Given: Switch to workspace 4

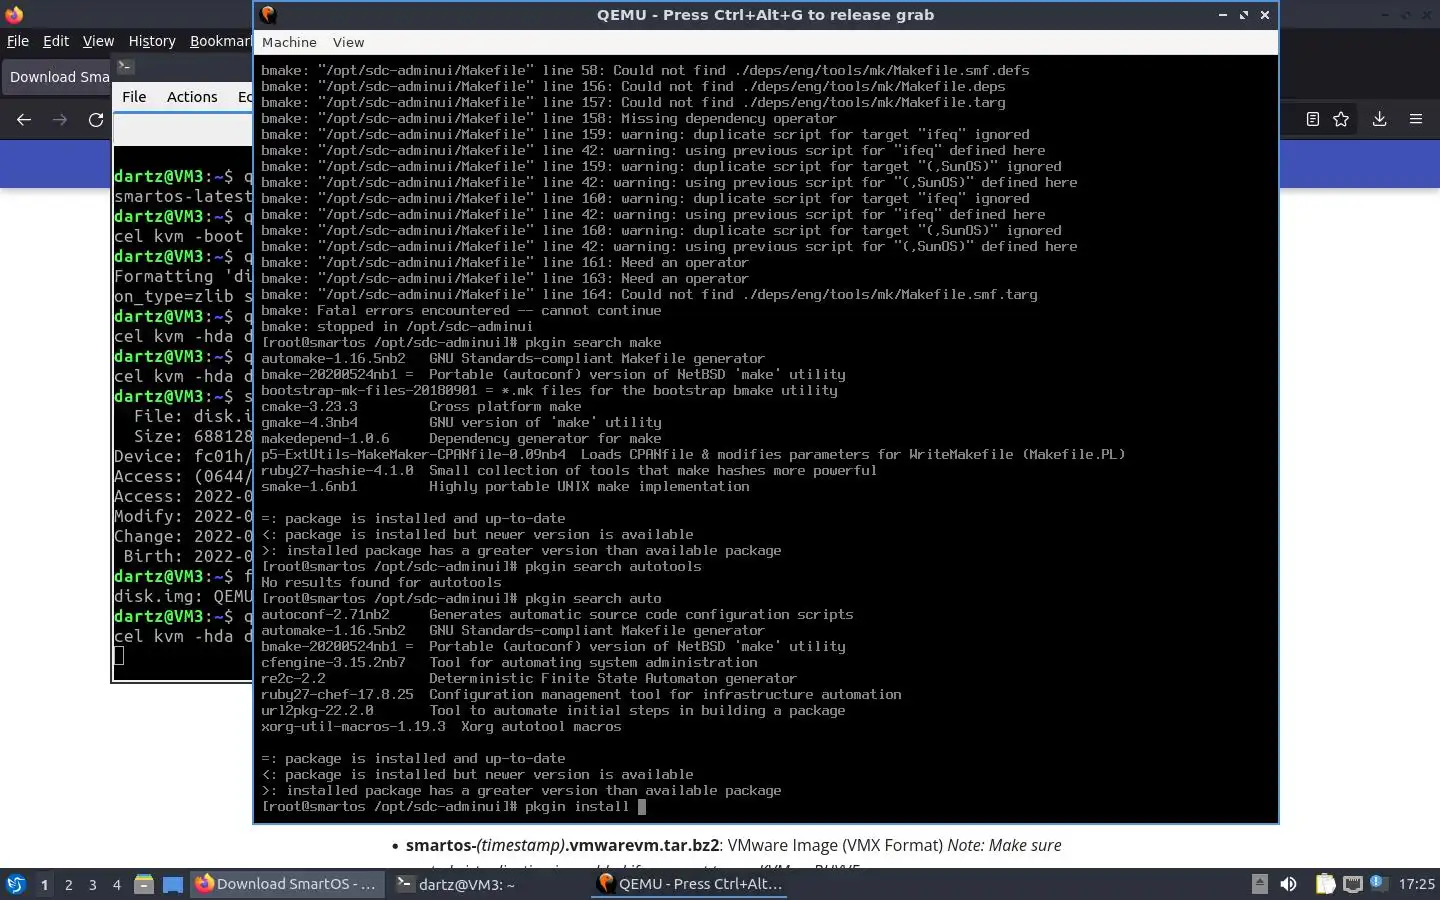Looking at the screenshot, I should [117, 884].
